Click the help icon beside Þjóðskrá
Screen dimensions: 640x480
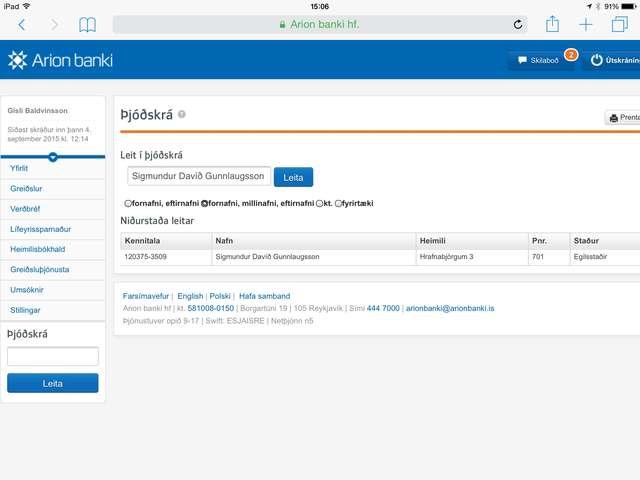(182, 114)
